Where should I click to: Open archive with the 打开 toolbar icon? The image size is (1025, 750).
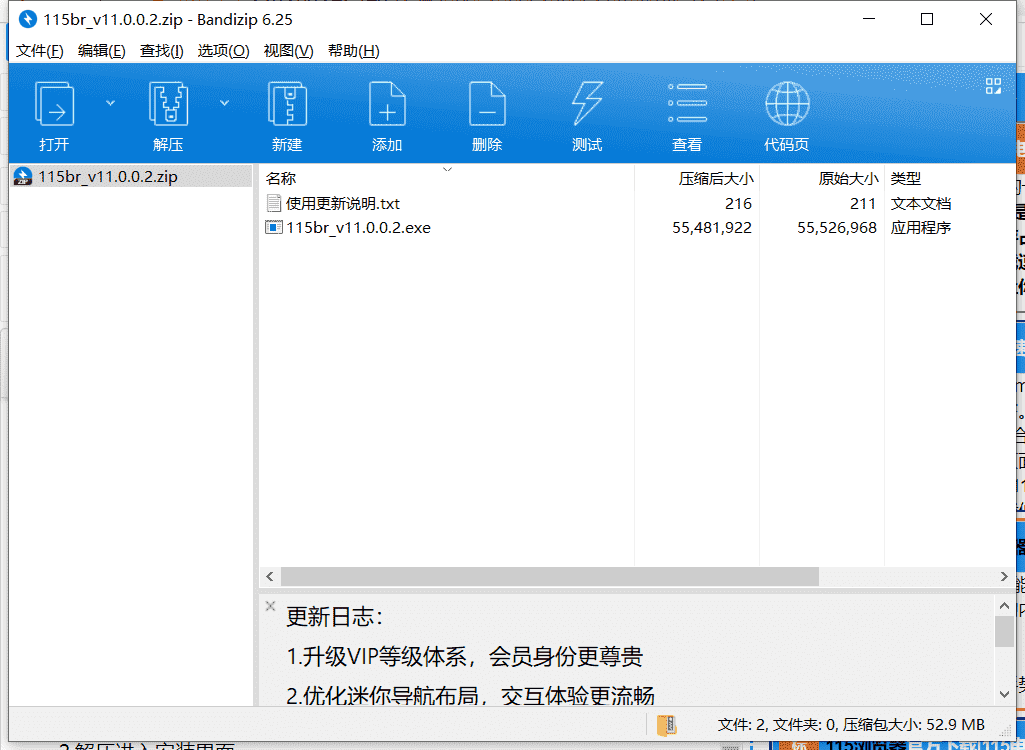click(54, 116)
